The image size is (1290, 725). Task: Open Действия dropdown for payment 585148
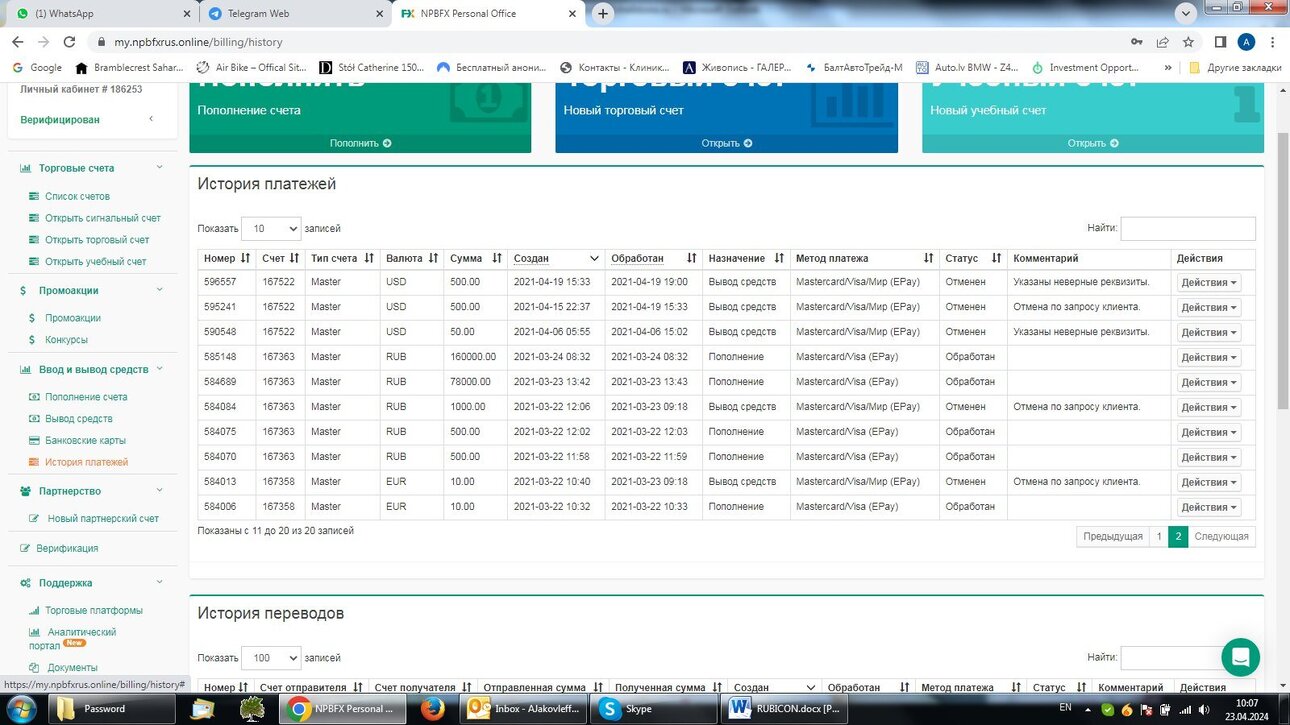pyautogui.click(x=1208, y=357)
